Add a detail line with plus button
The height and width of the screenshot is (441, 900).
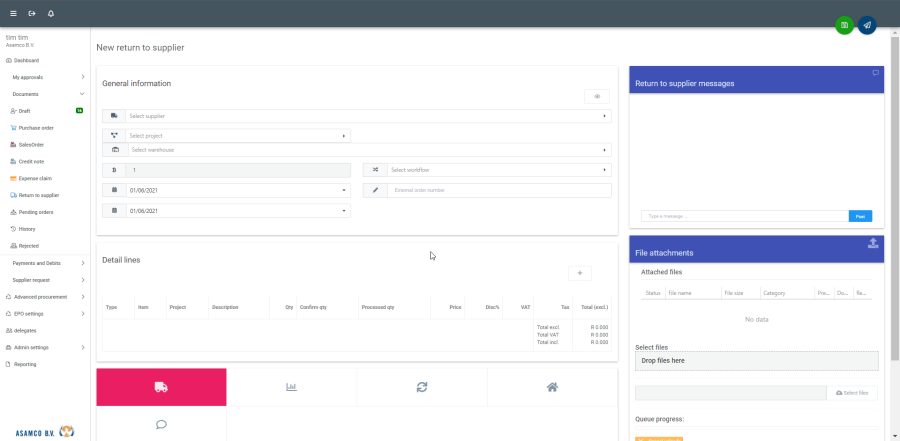point(580,272)
